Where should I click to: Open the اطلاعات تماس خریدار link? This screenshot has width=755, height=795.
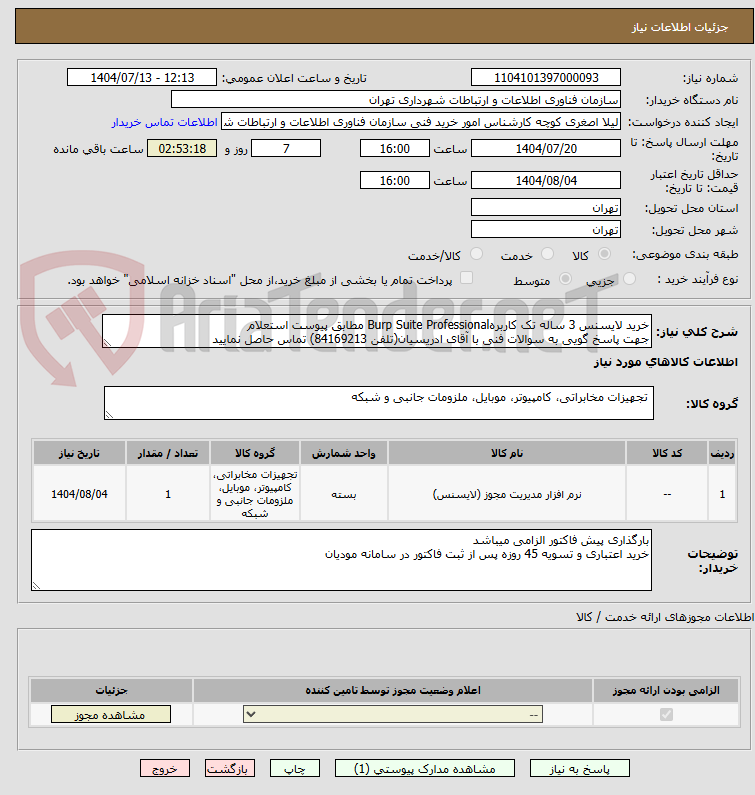coord(165,122)
